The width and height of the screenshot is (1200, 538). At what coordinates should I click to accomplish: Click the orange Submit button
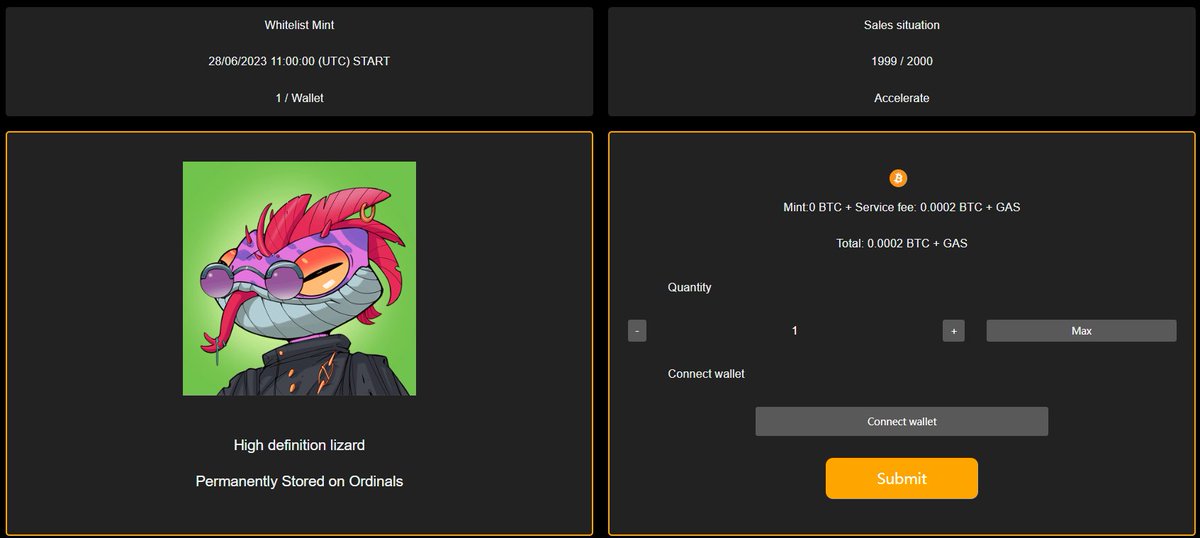[x=901, y=478]
